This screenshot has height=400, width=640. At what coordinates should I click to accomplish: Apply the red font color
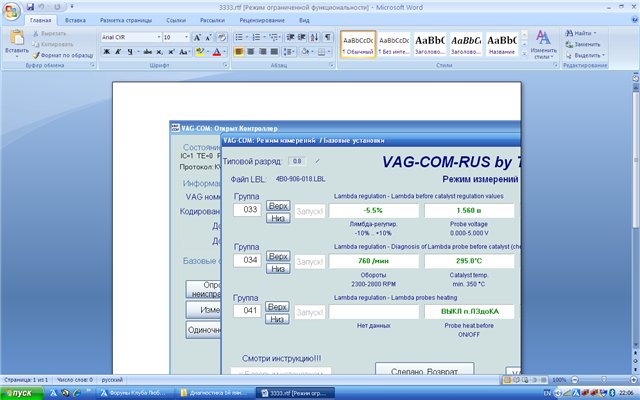click(217, 52)
